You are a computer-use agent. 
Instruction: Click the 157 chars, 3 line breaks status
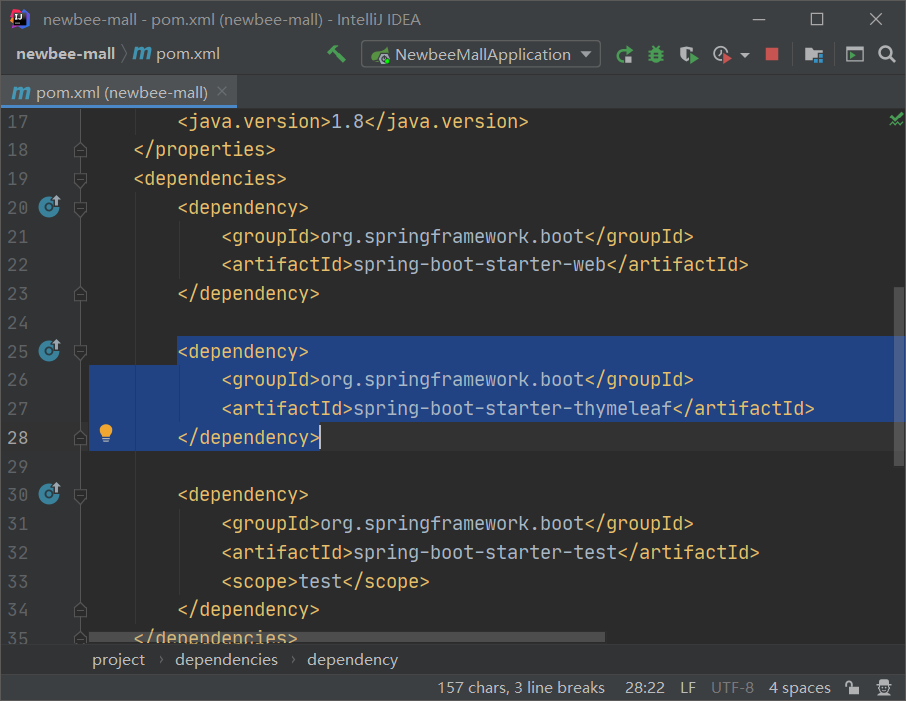click(521, 687)
